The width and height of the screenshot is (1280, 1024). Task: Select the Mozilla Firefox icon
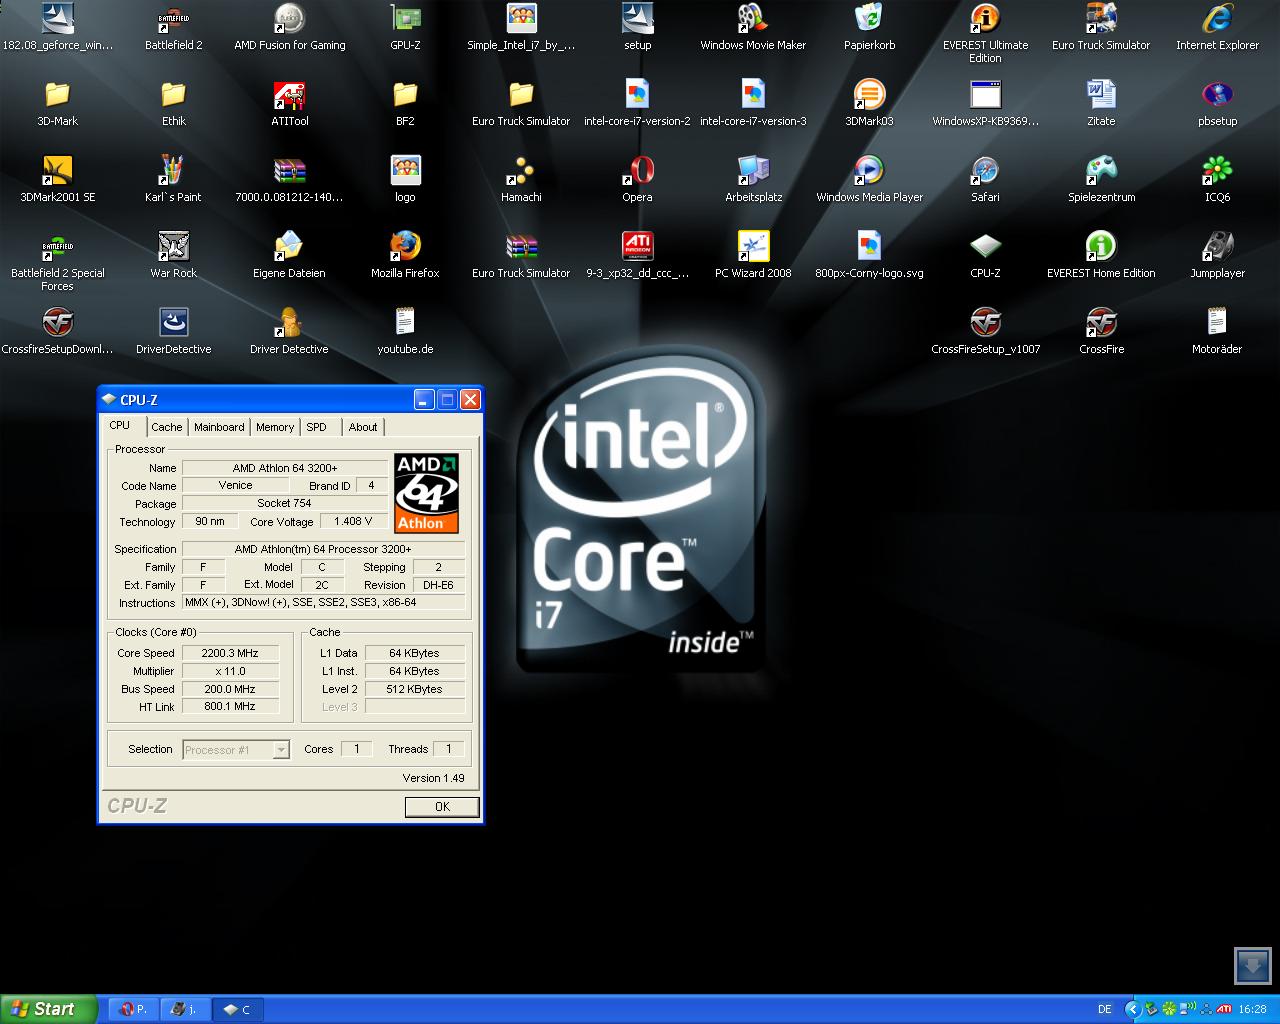coord(405,255)
